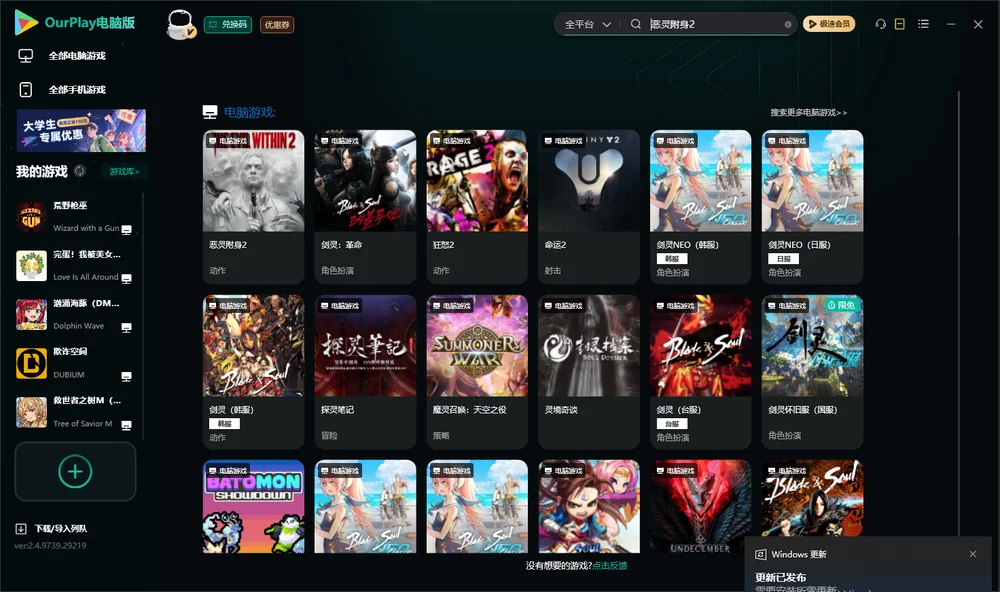Click the 日服 tag under 剑灵NEO (日服)
The width and height of the screenshot is (1000, 592).
(783, 258)
